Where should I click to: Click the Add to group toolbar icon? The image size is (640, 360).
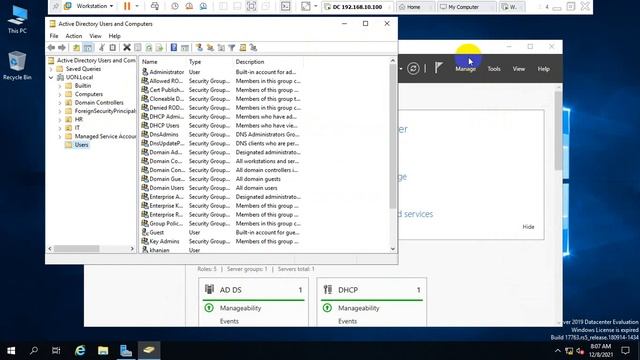coord(253,48)
